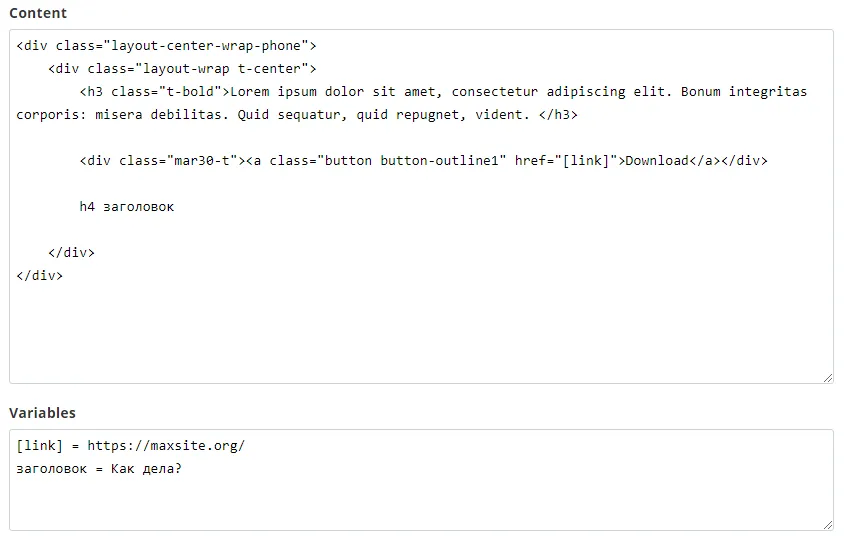Click the empty space at the bottom of the Variables textarea
Viewport: 856px width, 546px height.
(420, 505)
